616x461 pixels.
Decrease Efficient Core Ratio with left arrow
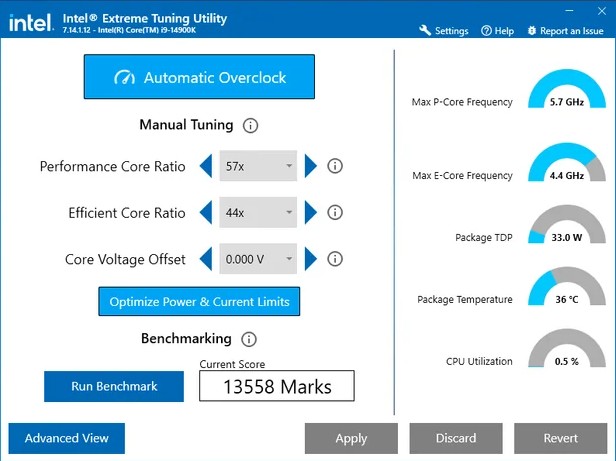pyautogui.click(x=206, y=212)
